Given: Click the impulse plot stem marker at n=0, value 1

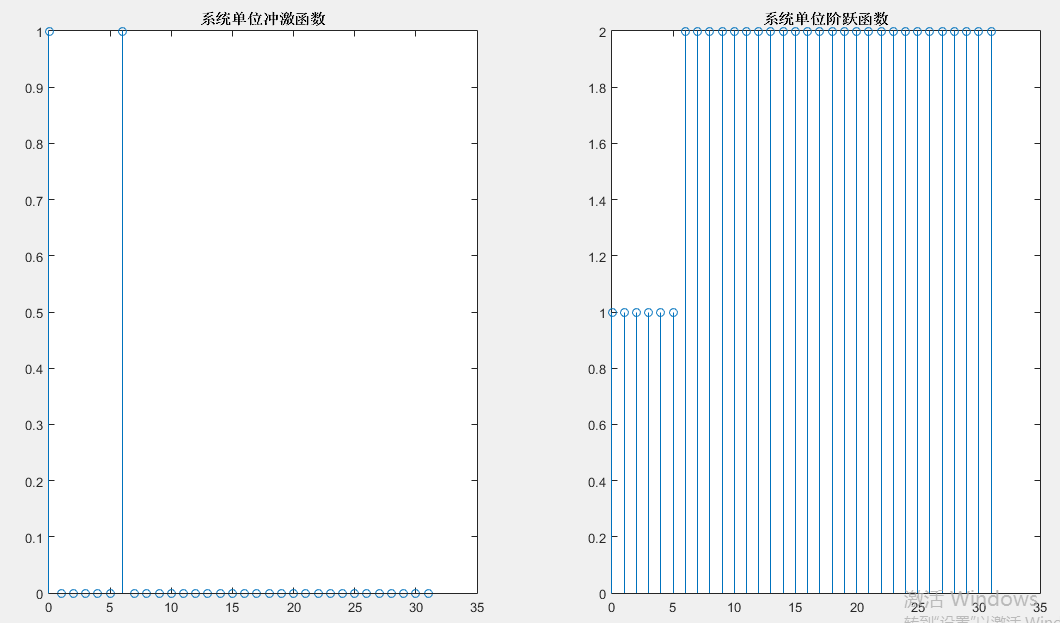Looking at the screenshot, I should (49, 32).
